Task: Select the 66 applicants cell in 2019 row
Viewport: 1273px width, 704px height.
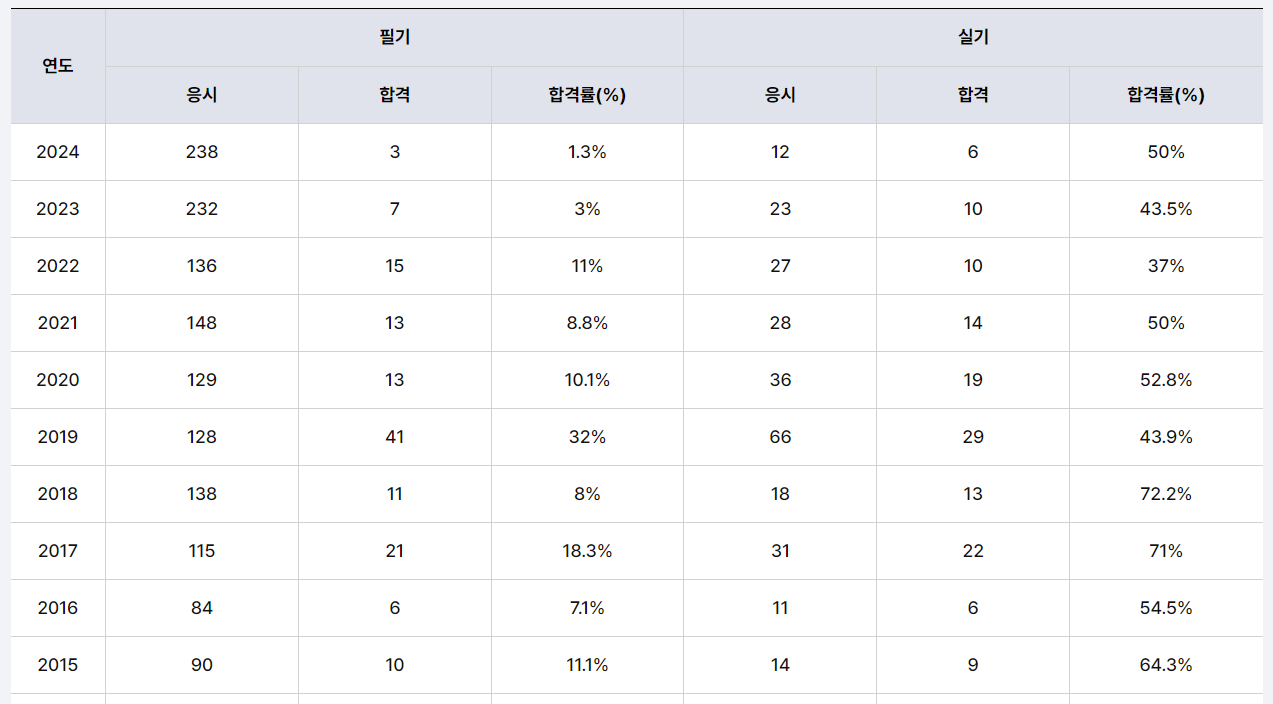Action: [x=780, y=437]
